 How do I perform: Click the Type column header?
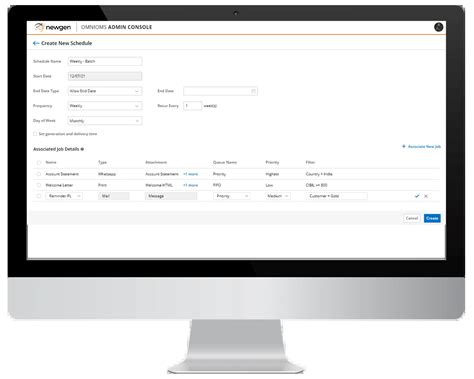[x=102, y=163]
